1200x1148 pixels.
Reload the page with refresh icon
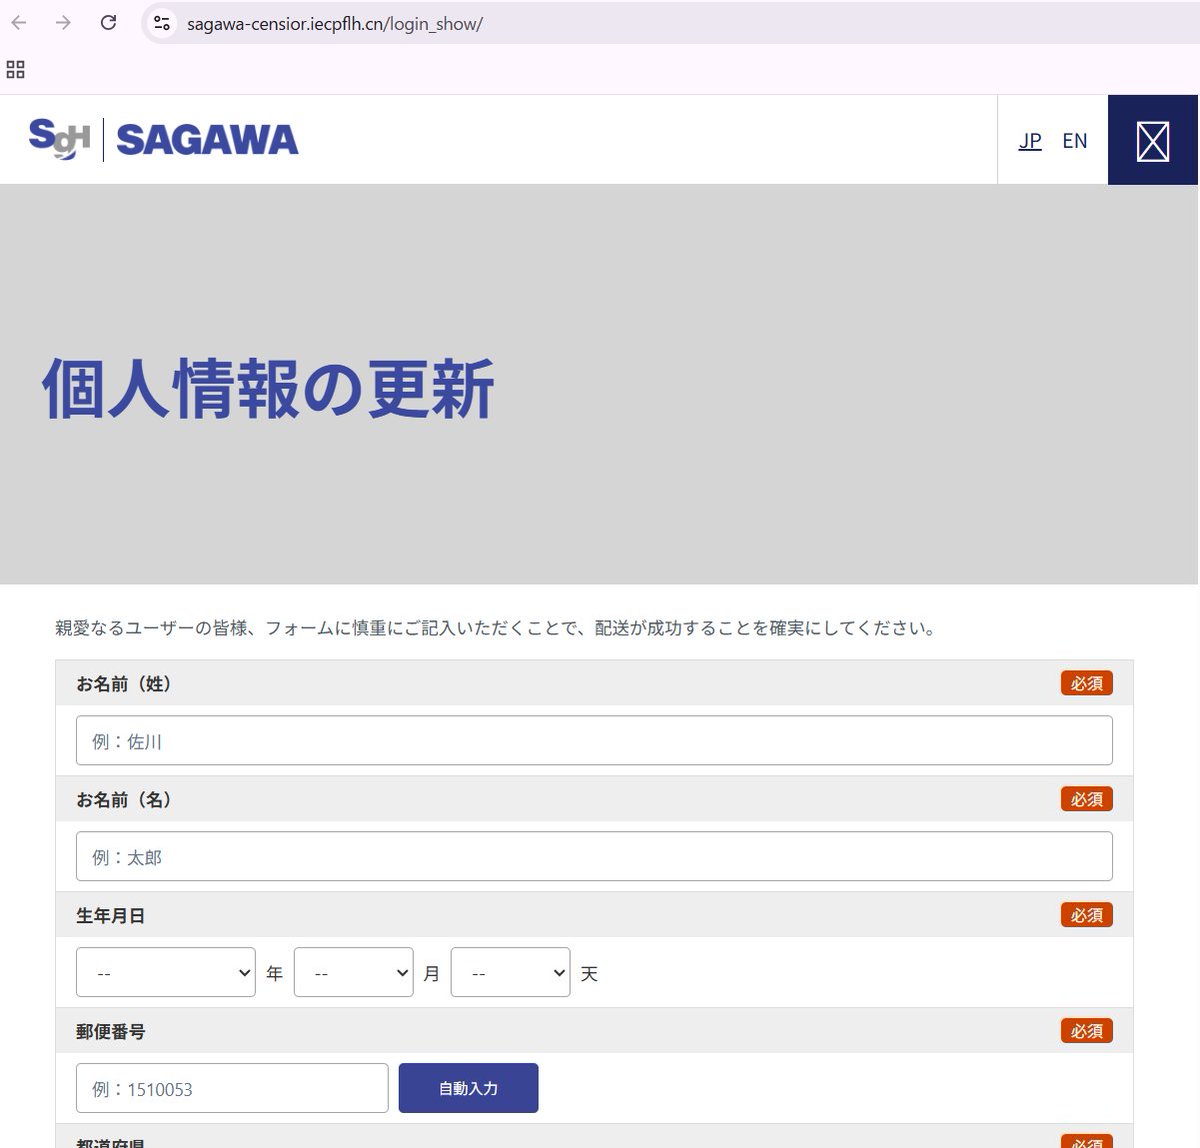tap(108, 23)
